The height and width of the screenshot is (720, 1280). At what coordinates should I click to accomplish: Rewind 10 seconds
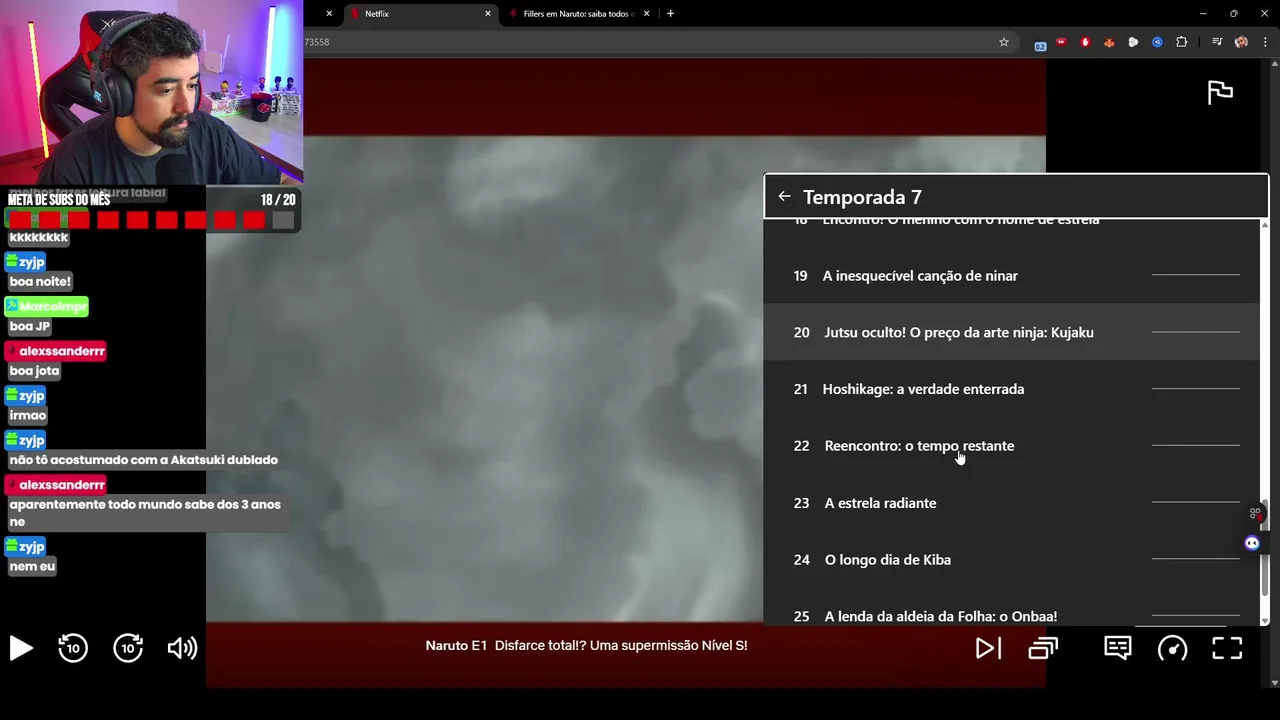click(73, 648)
